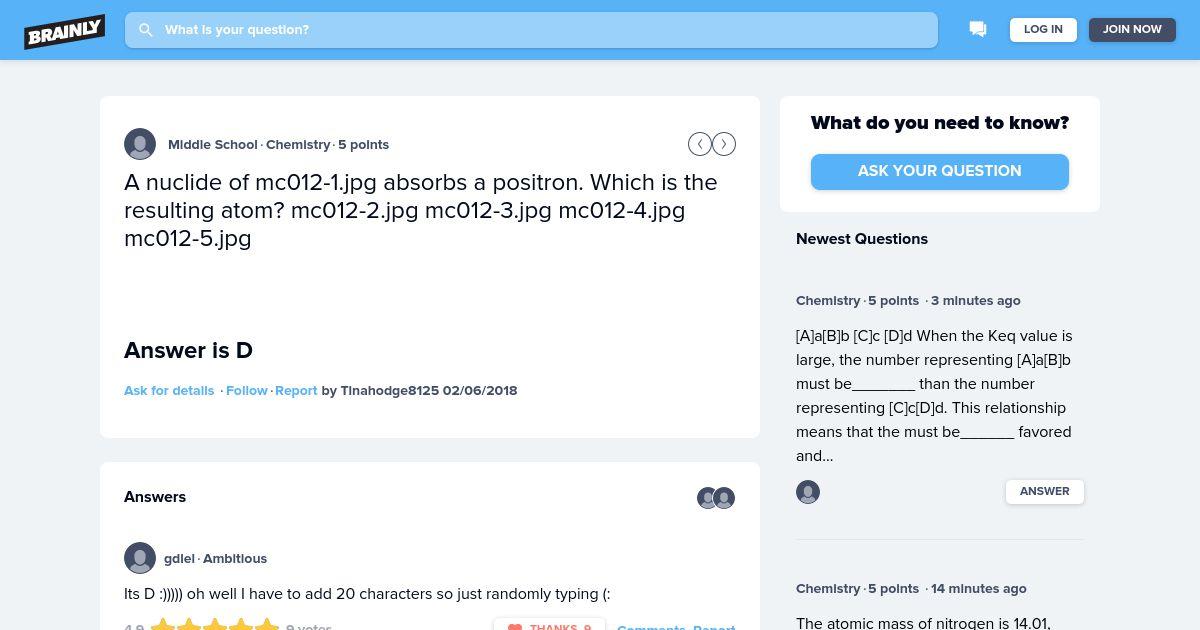1200x630 pixels.
Task: Go to next question arrow
Action: (724, 144)
